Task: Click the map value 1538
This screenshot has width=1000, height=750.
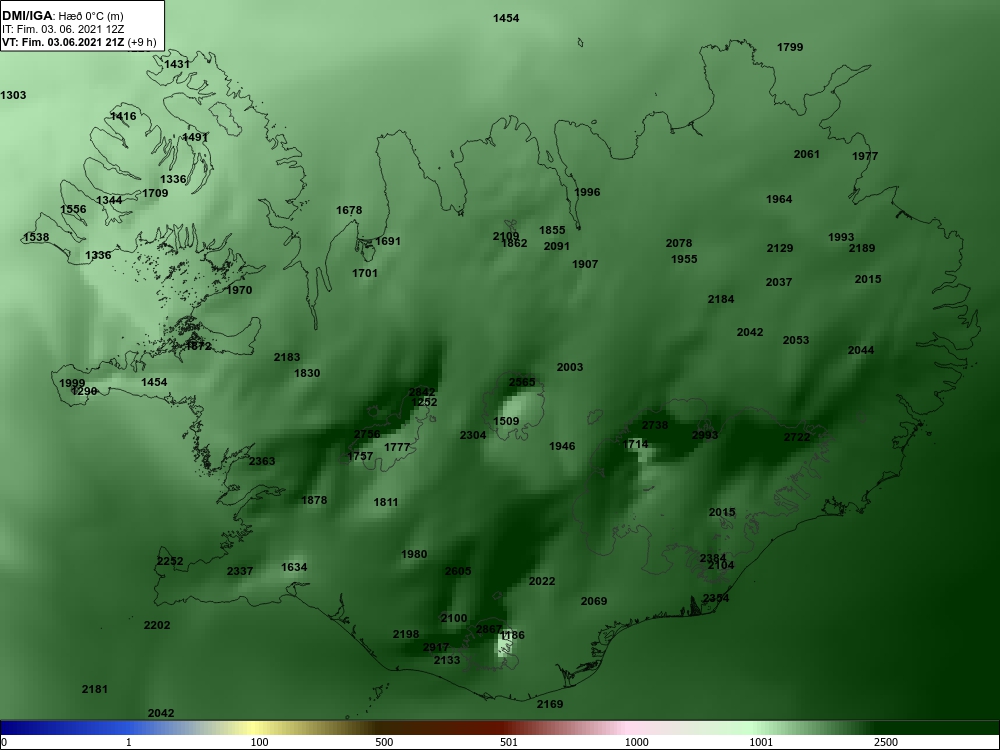Action: pyautogui.click(x=36, y=237)
